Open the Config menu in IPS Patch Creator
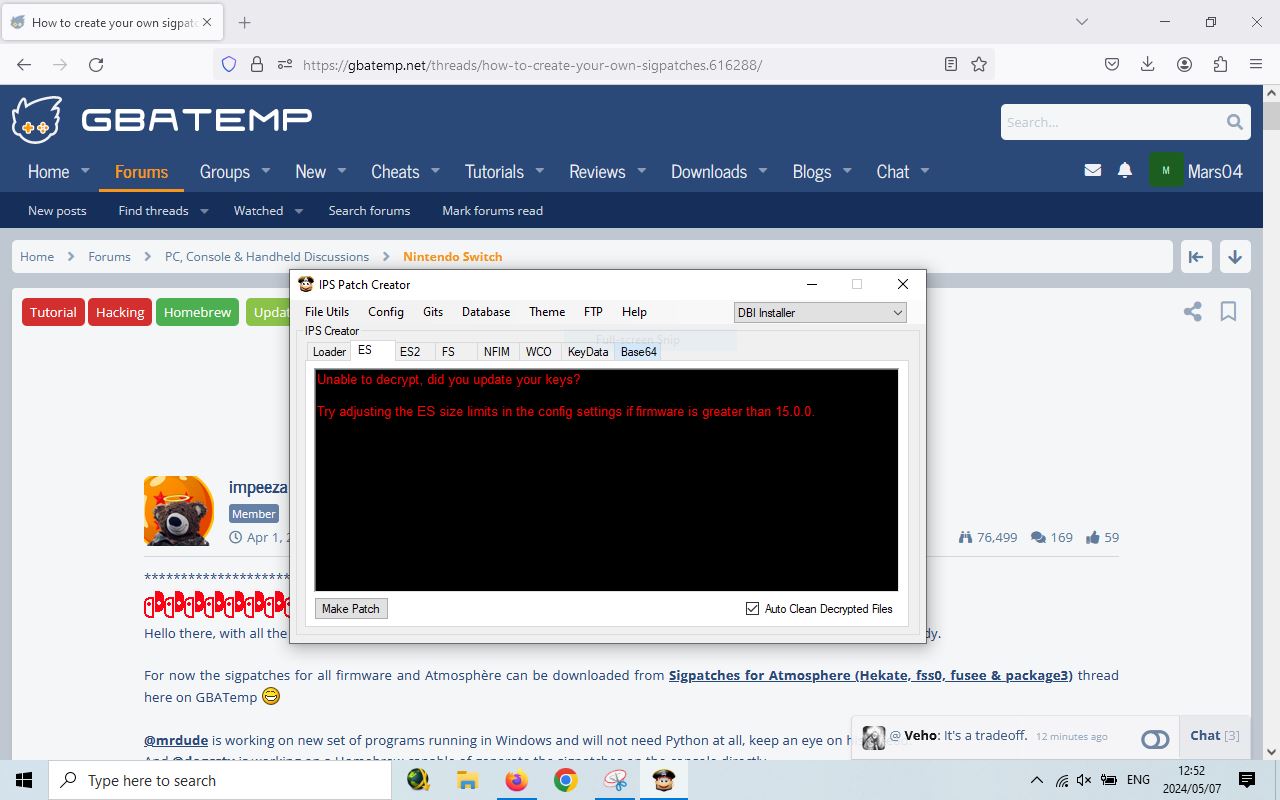Image resolution: width=1280 pixels, height=800 pixels. [386, 312]
